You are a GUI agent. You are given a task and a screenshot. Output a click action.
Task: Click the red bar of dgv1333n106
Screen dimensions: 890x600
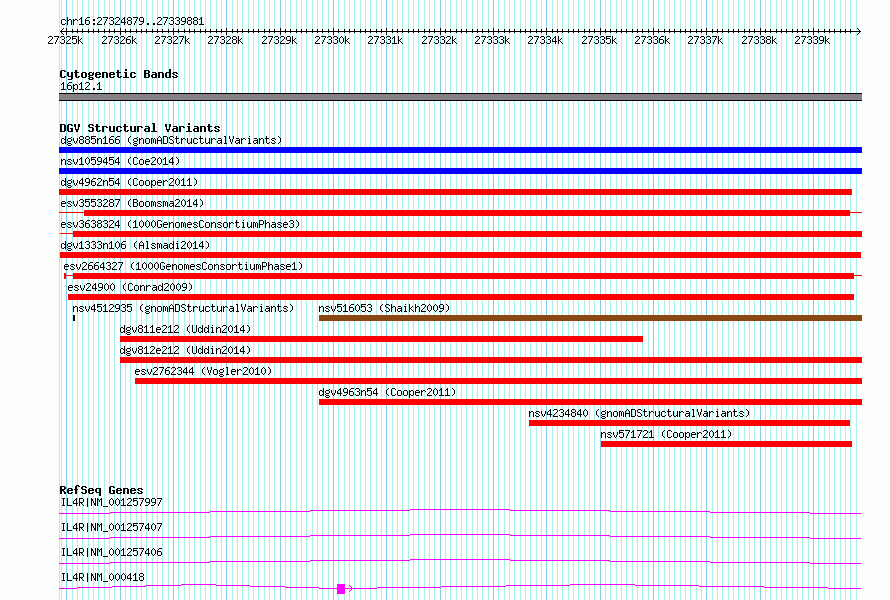point(460,255)
